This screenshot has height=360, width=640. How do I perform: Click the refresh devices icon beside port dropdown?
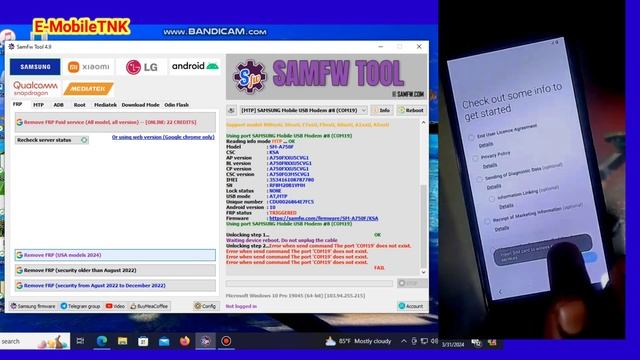pyautogui.click(x=231, y=110)
